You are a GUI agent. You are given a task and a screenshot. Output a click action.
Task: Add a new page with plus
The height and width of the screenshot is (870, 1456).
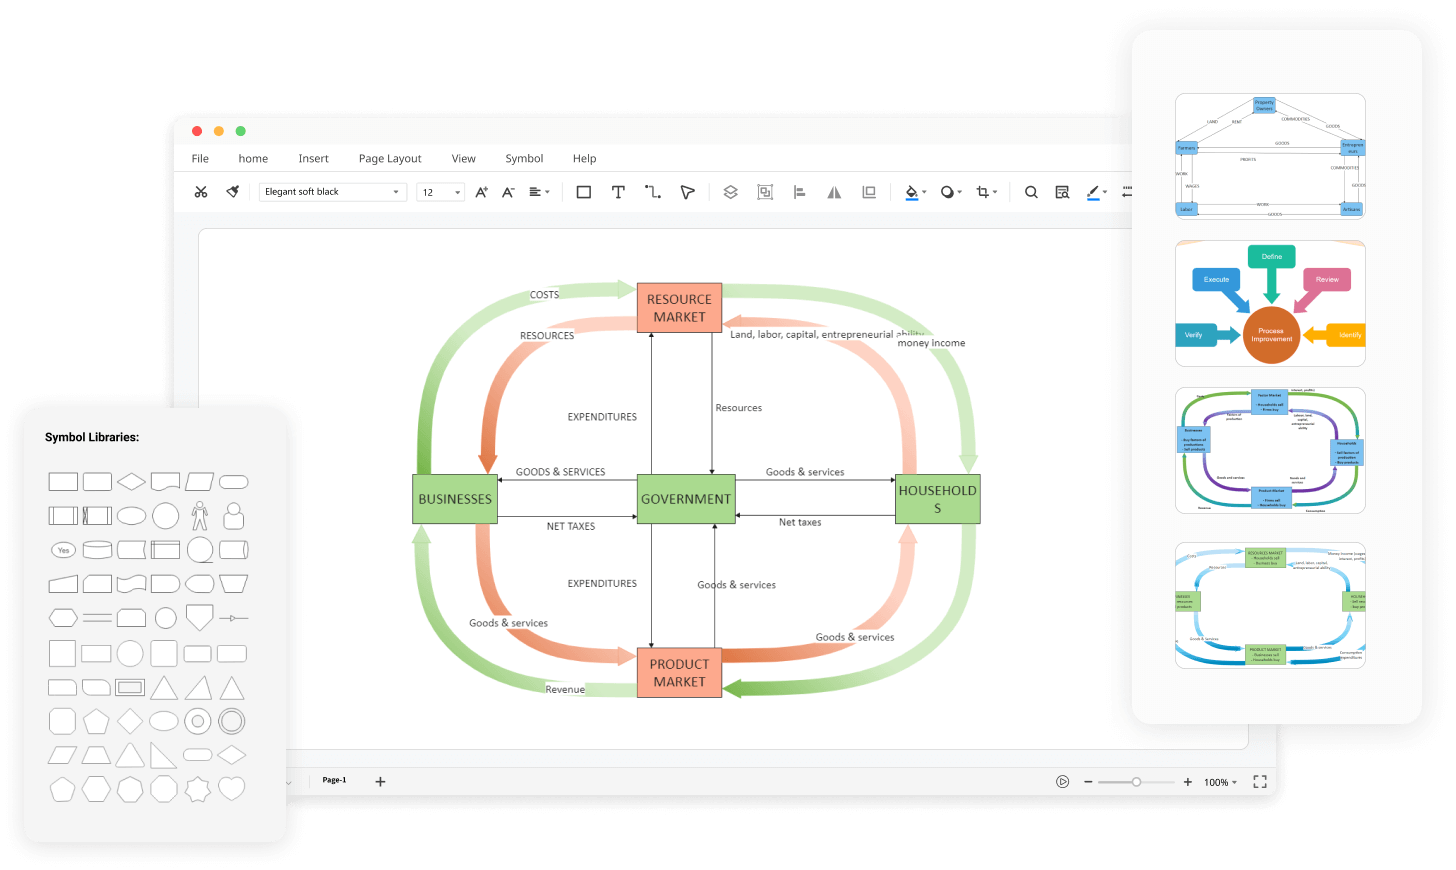(380, 782)
